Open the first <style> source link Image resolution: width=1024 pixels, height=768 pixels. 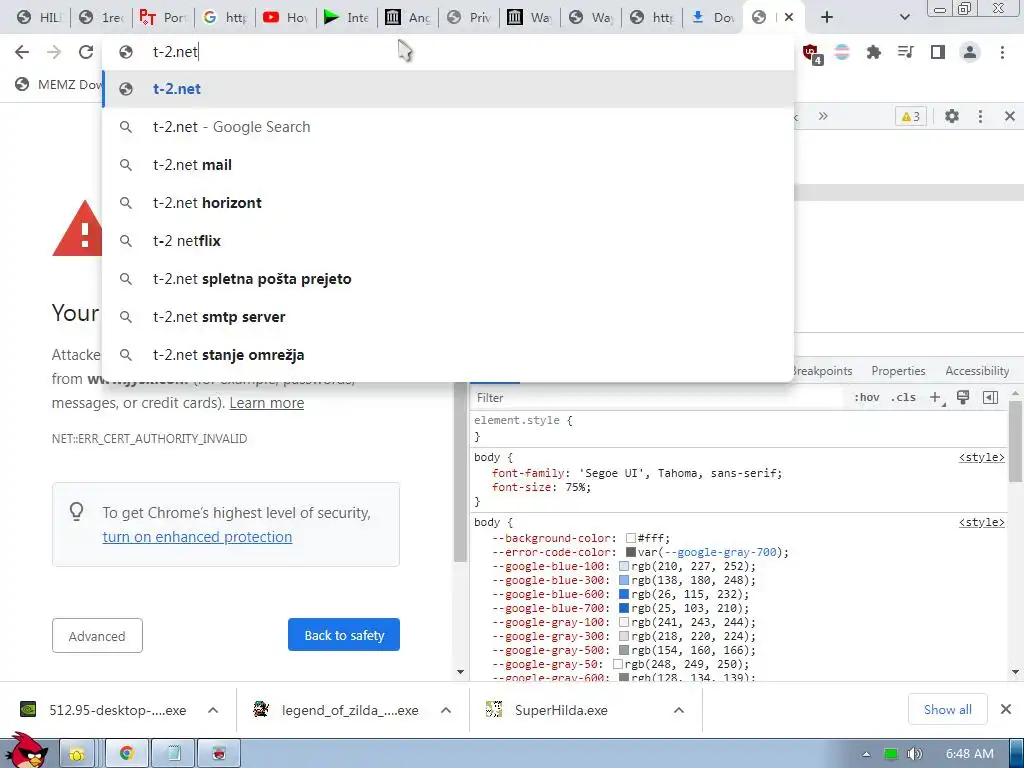(981, 457)
